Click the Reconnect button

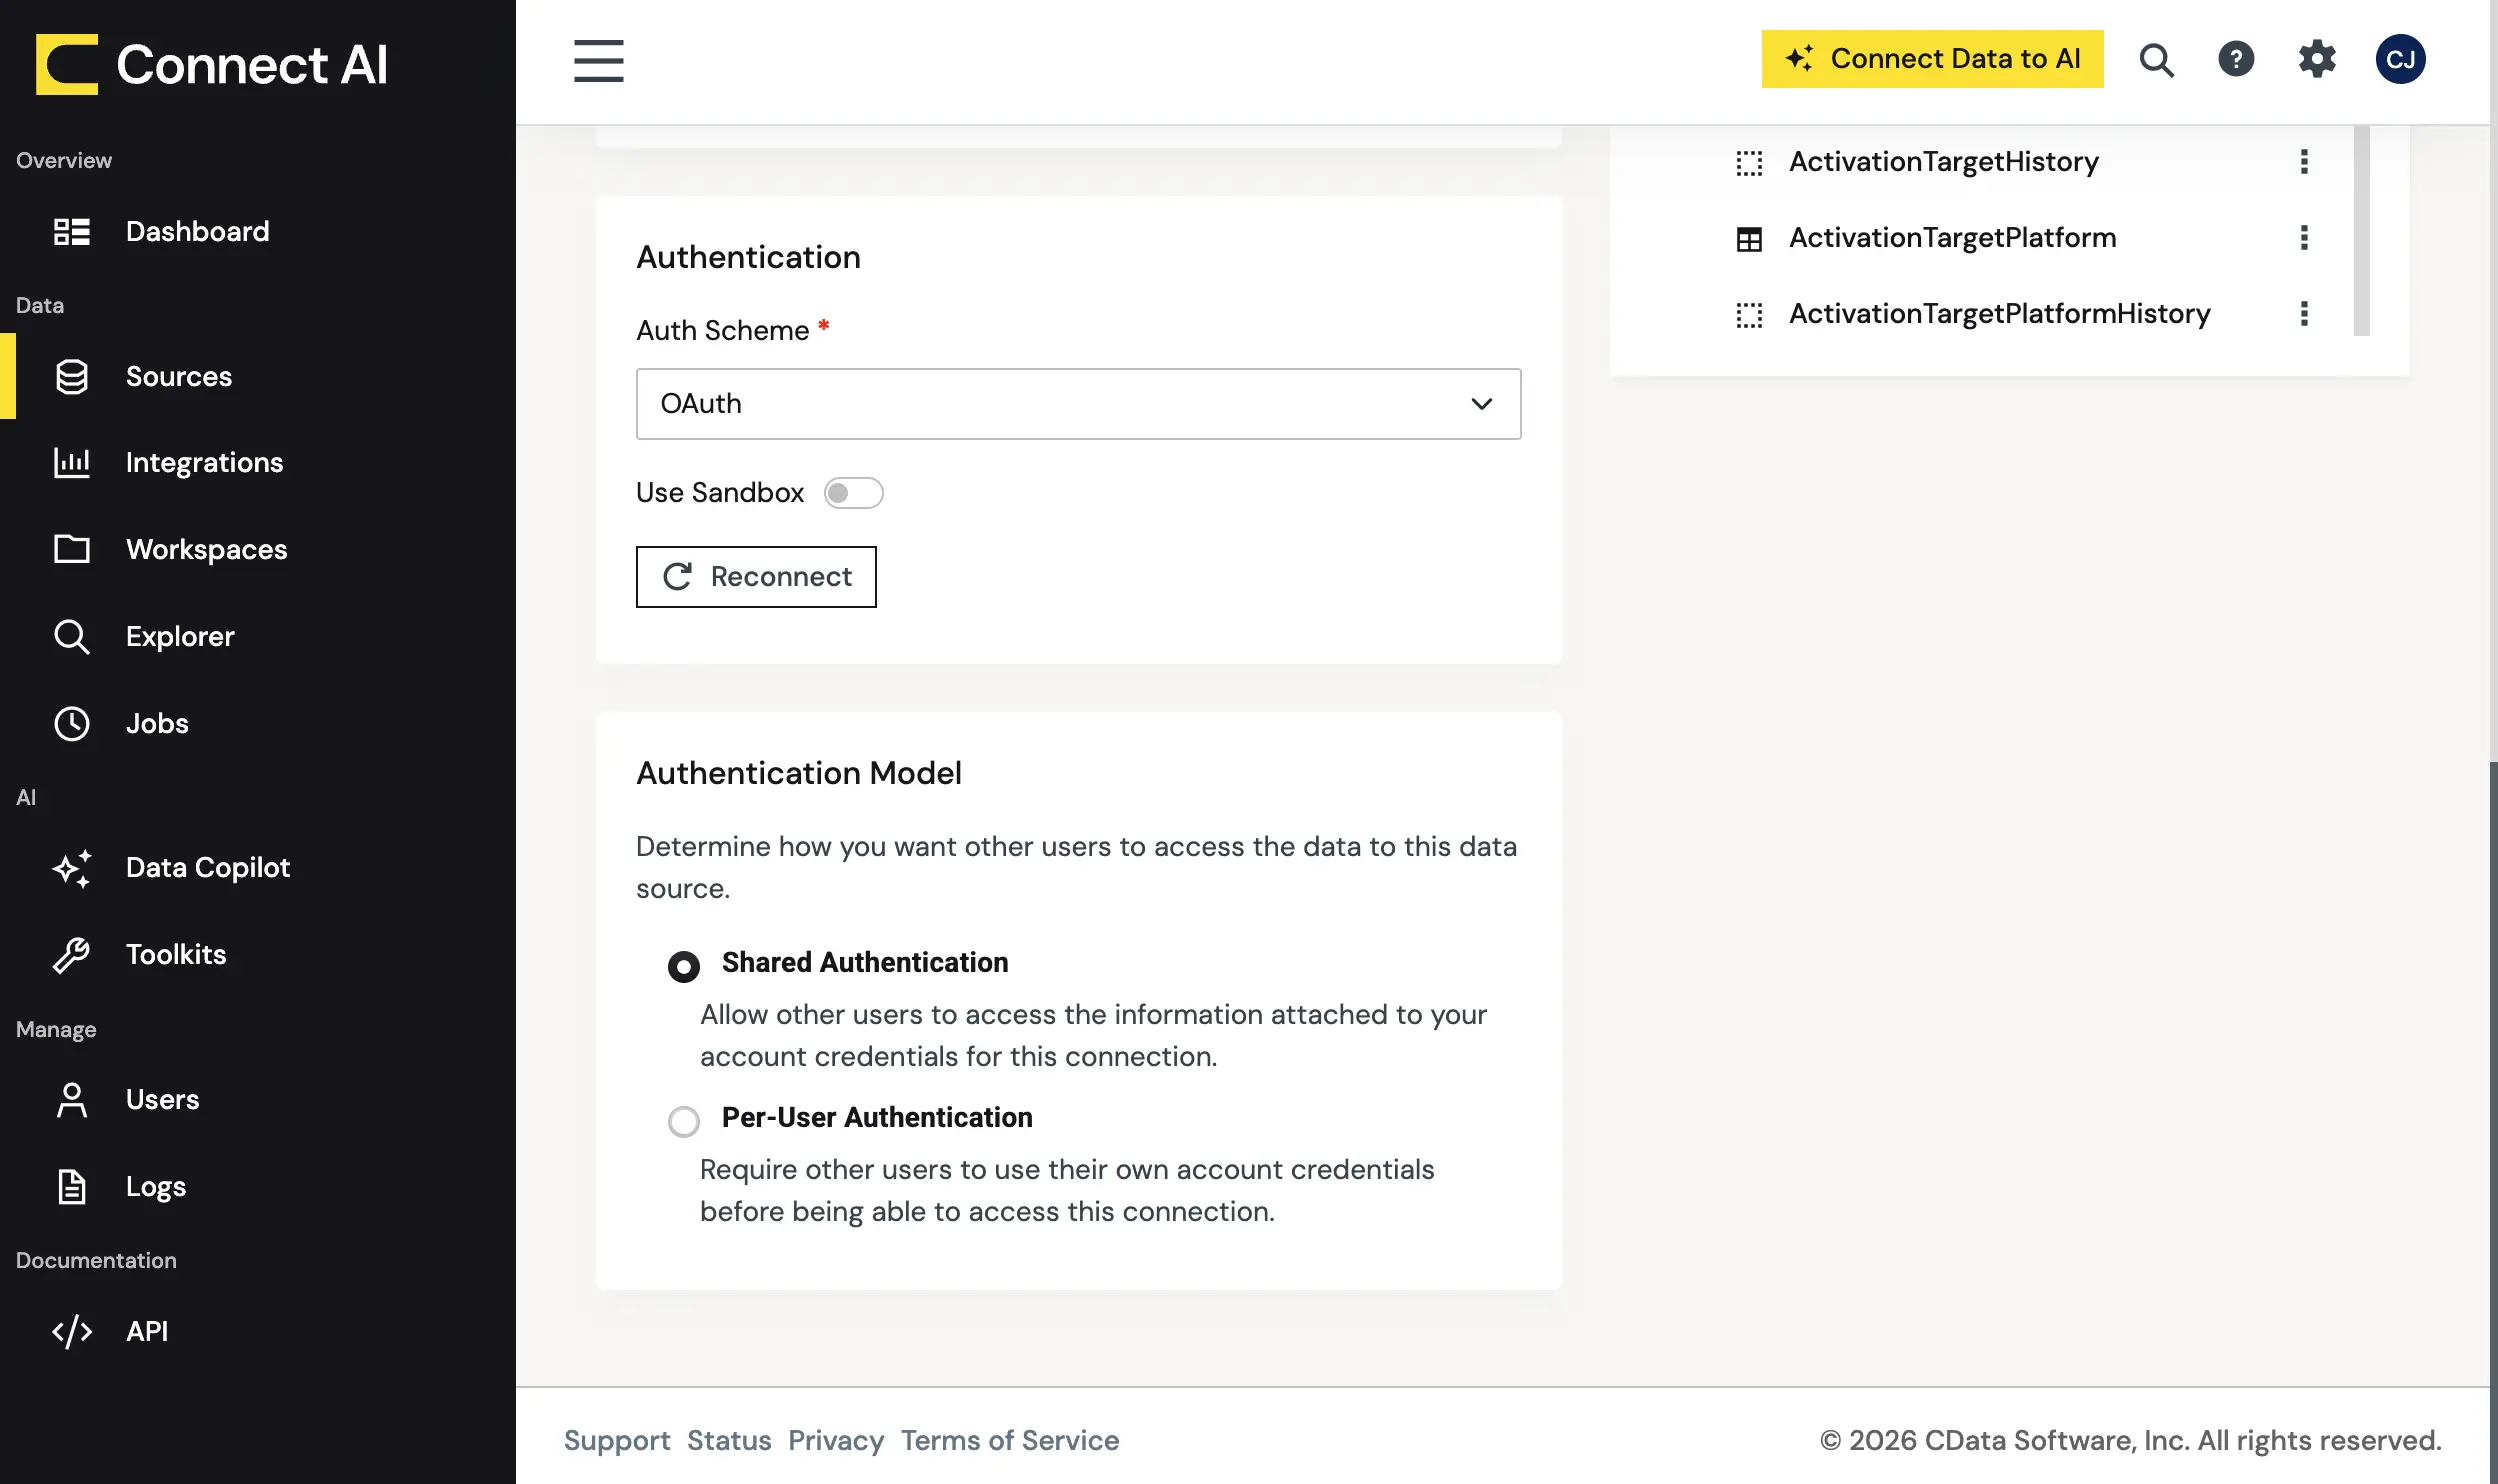[756, 577]
